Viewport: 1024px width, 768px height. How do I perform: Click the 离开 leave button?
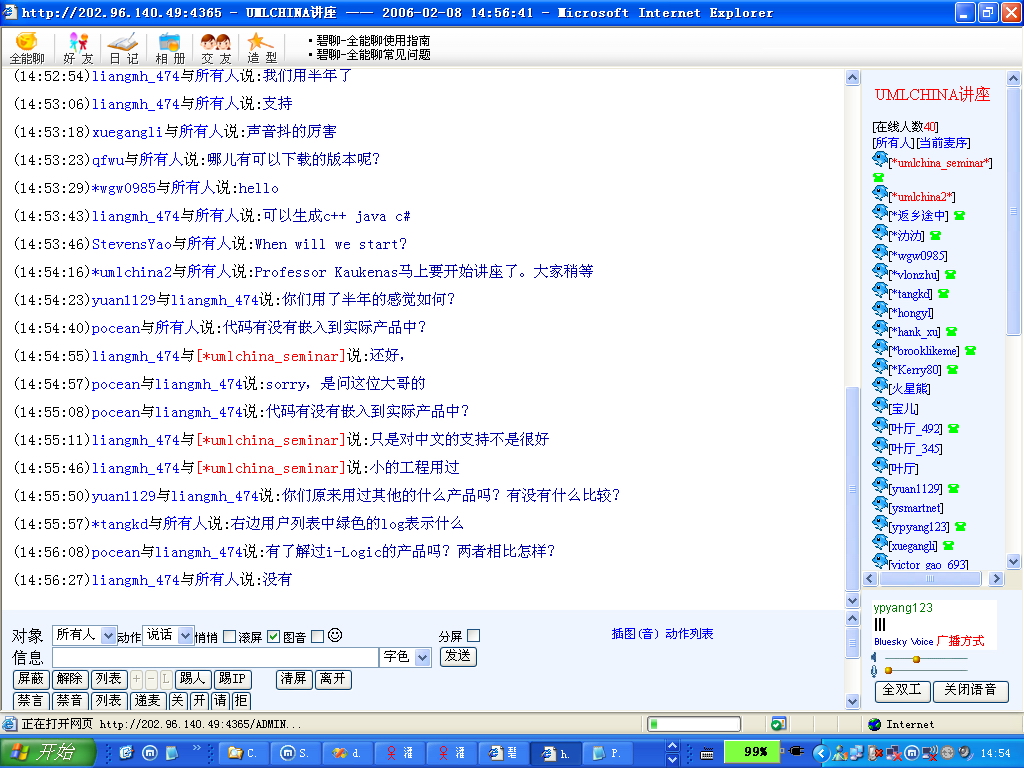(x=334, y=679)
